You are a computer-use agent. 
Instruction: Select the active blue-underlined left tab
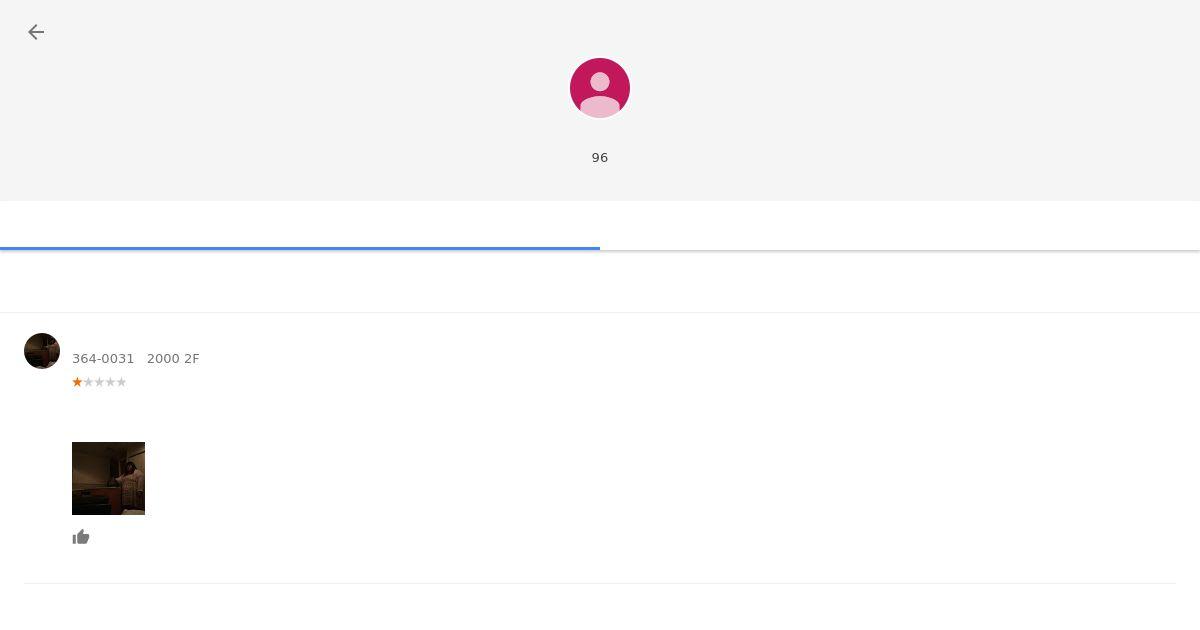pos(300,225)
